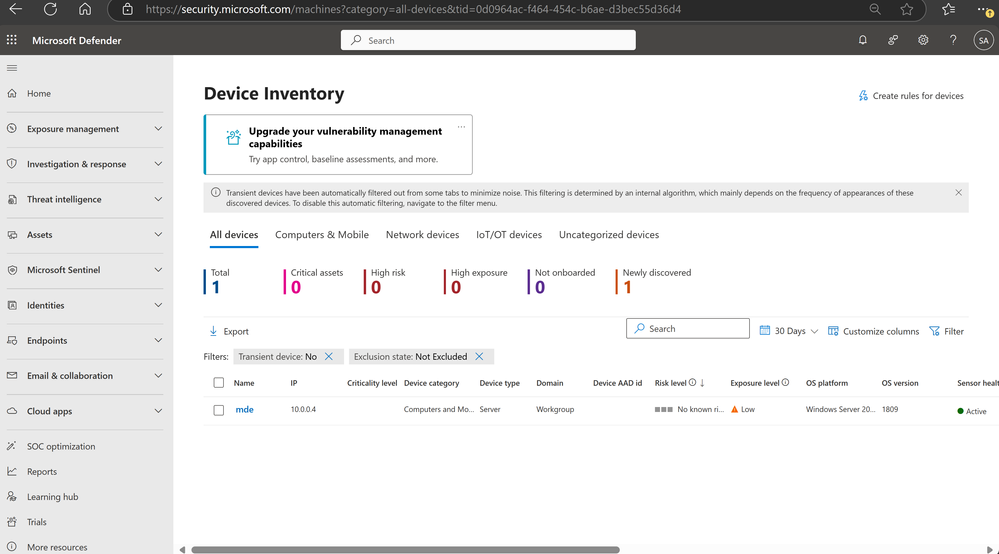Open the help question mark icon

[953, 40]
